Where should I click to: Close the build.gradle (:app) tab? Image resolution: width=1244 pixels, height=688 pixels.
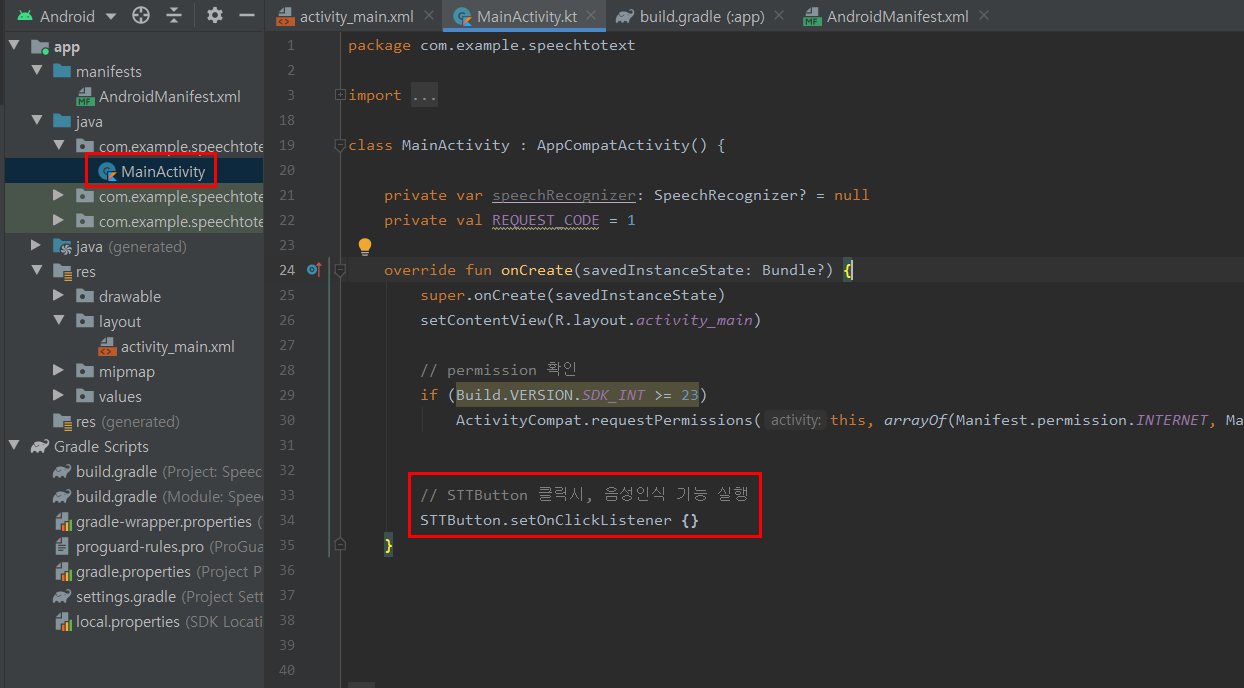(779, 17)
